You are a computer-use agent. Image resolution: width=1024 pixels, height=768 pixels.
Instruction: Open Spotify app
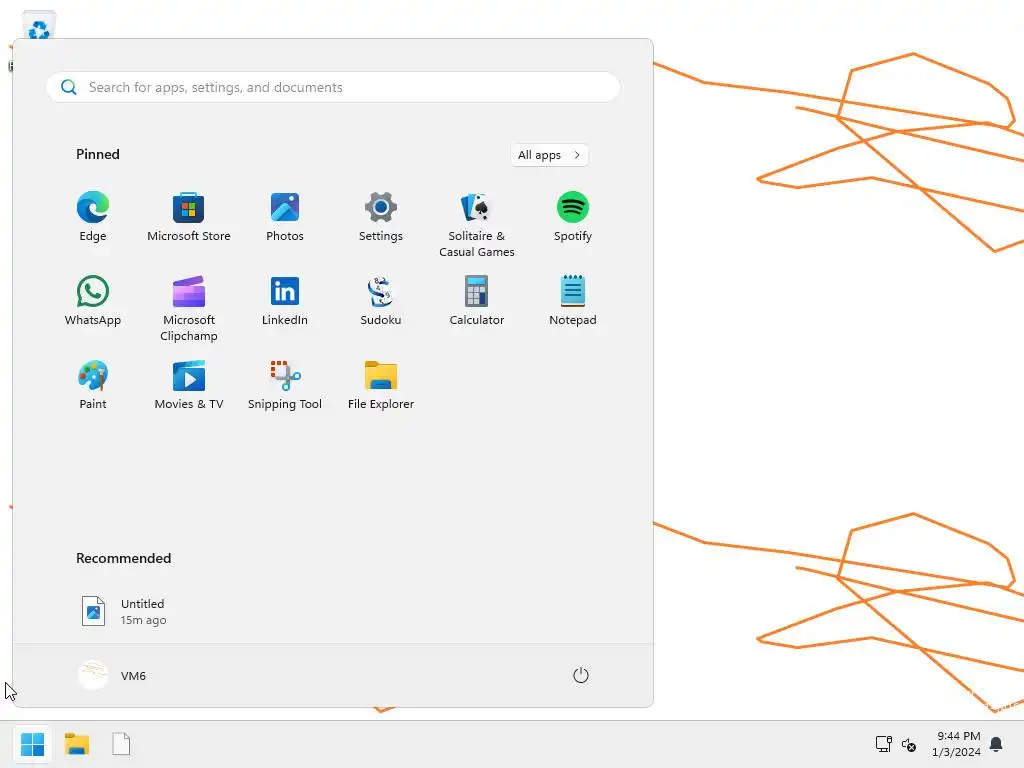coord(573,217)
